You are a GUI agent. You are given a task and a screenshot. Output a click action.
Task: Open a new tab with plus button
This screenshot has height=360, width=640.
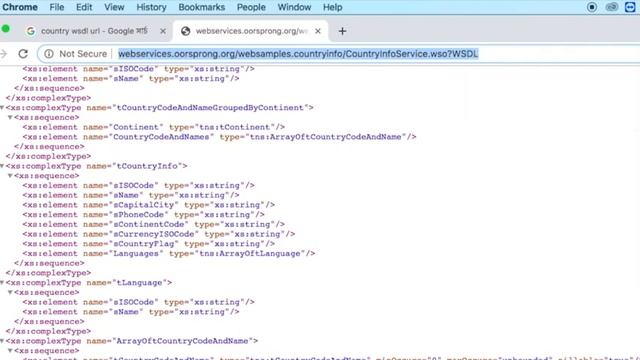click(x=342, y=31)
